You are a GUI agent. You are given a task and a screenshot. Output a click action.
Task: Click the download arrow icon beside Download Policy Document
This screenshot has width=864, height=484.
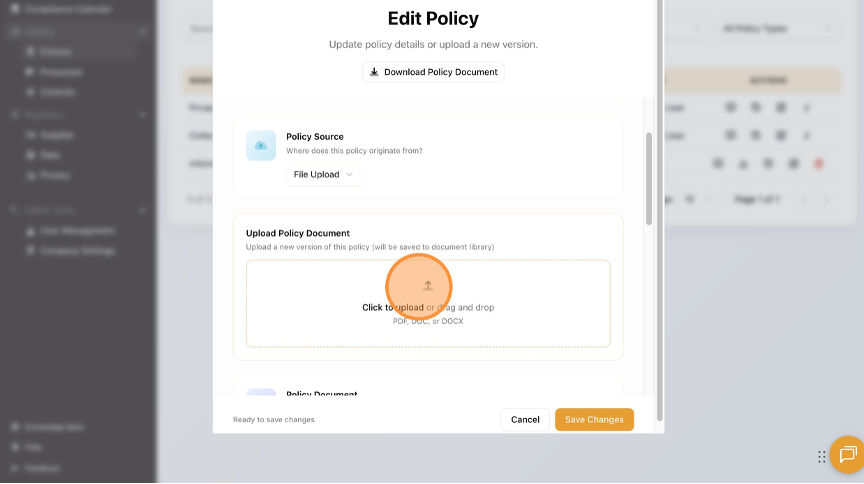pyautogui.click(x=374, y=72)
